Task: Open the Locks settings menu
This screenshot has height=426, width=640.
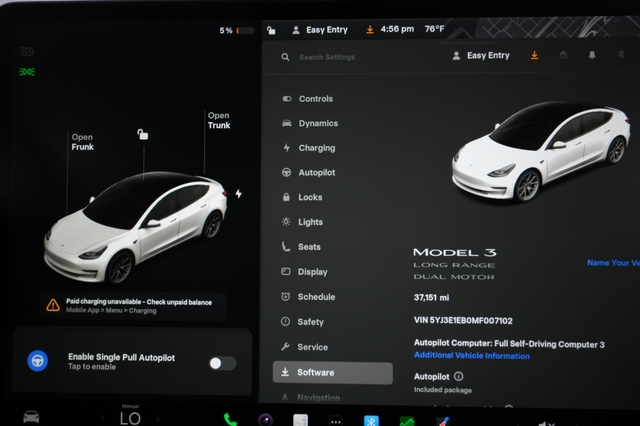Action: coord(302,197)
